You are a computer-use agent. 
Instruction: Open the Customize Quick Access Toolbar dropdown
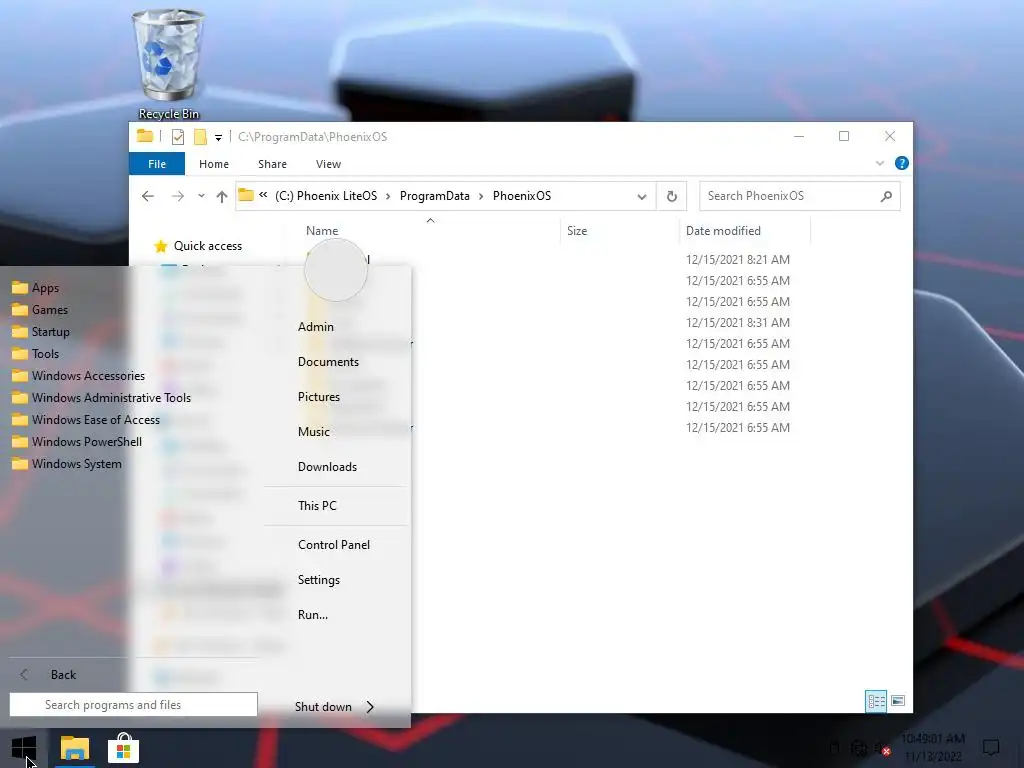218,137
